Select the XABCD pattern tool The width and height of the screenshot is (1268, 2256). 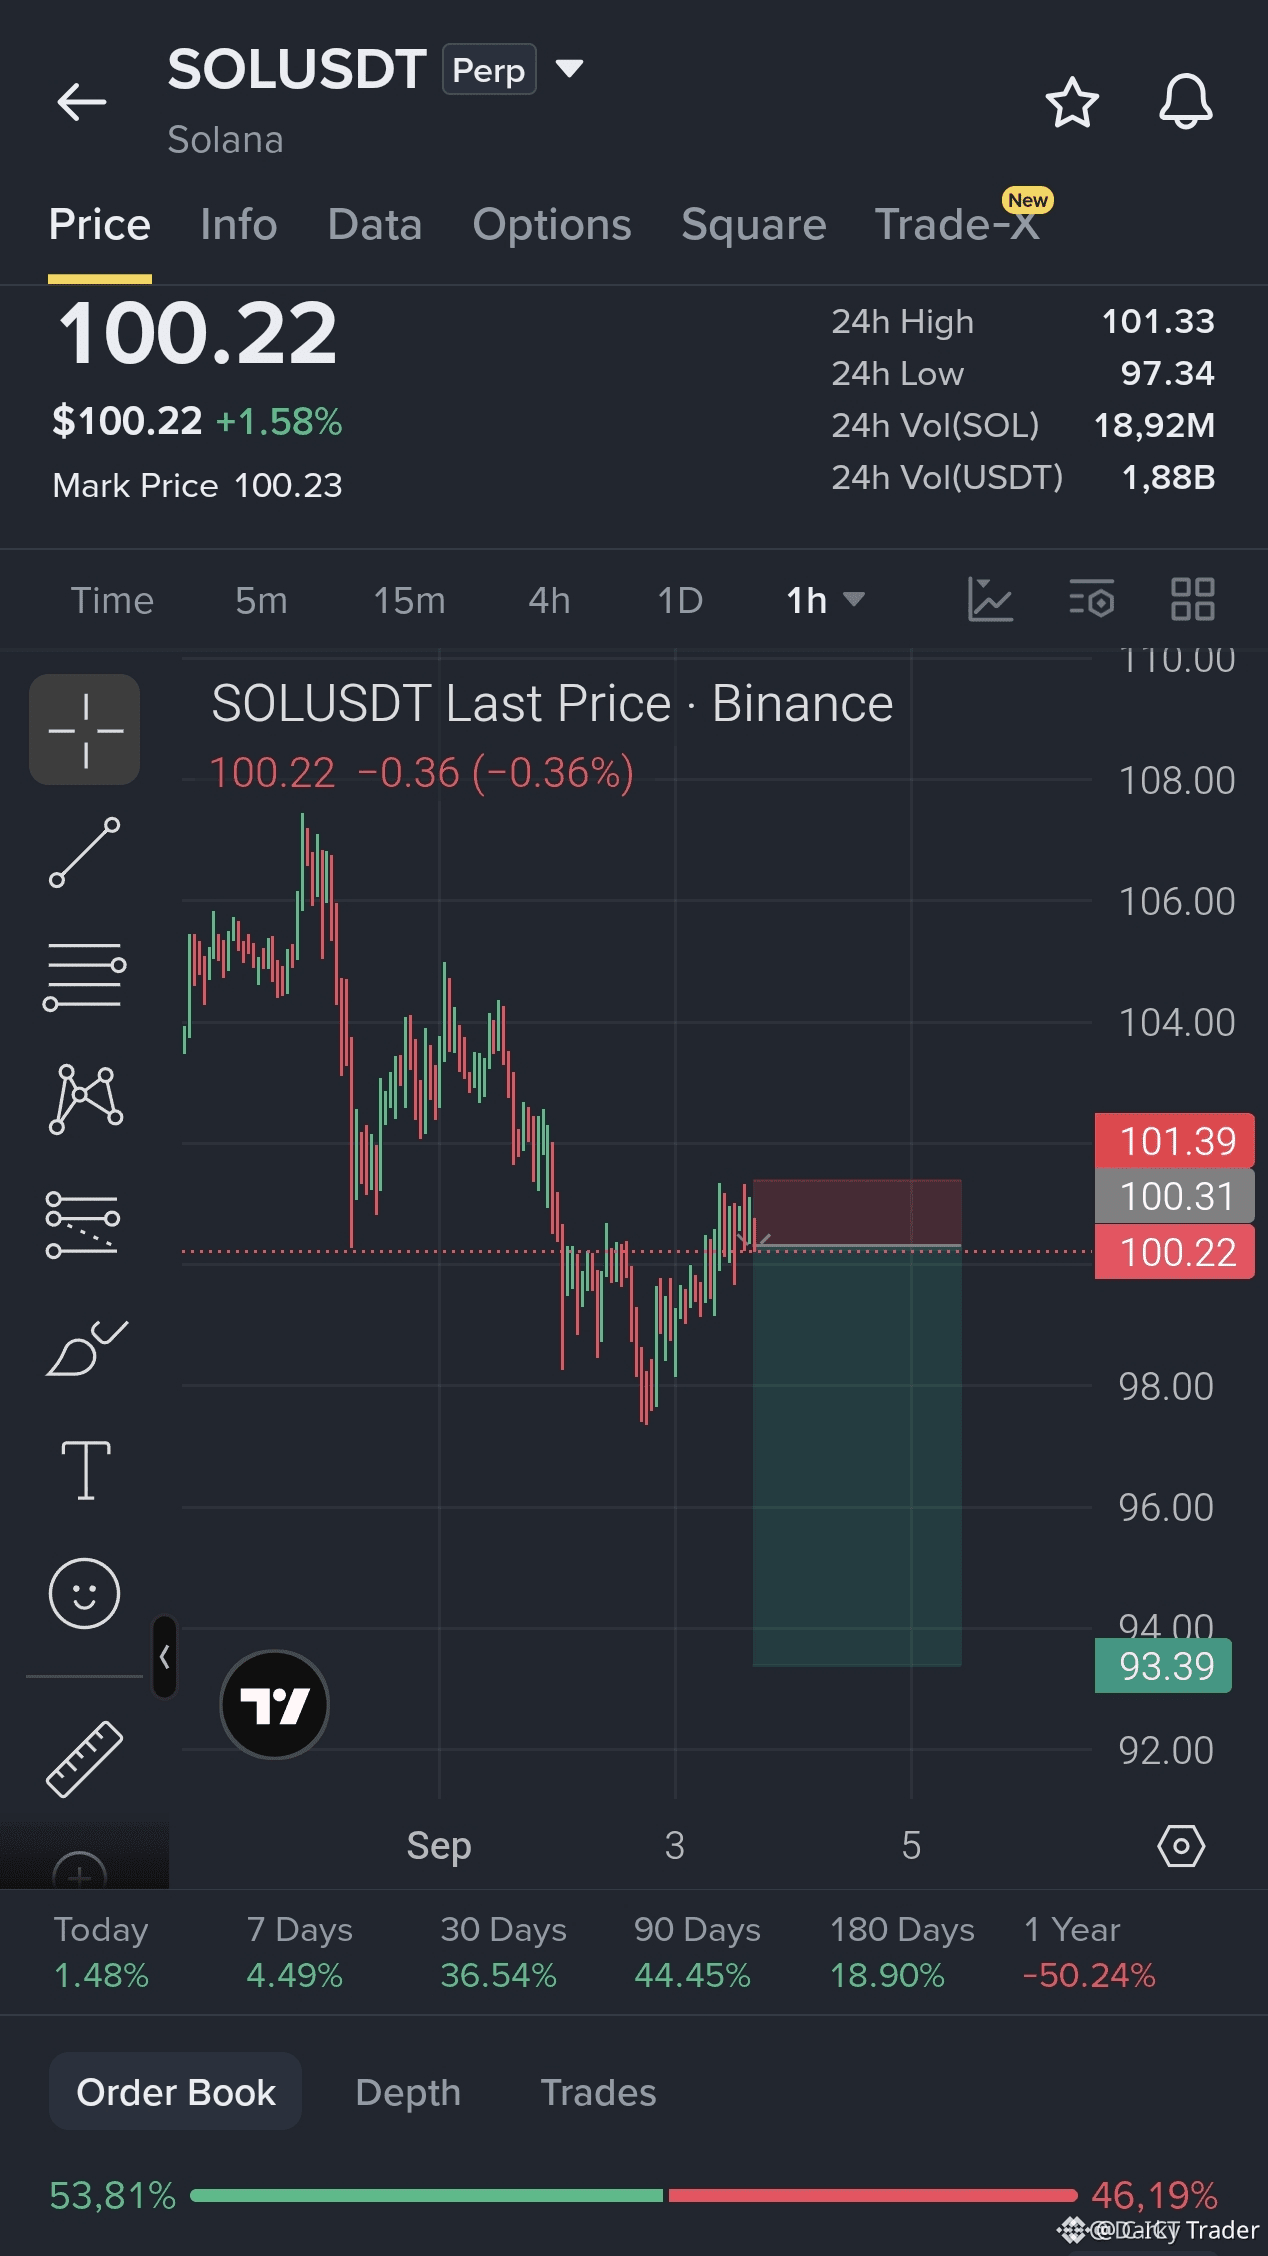point(86,1099)
